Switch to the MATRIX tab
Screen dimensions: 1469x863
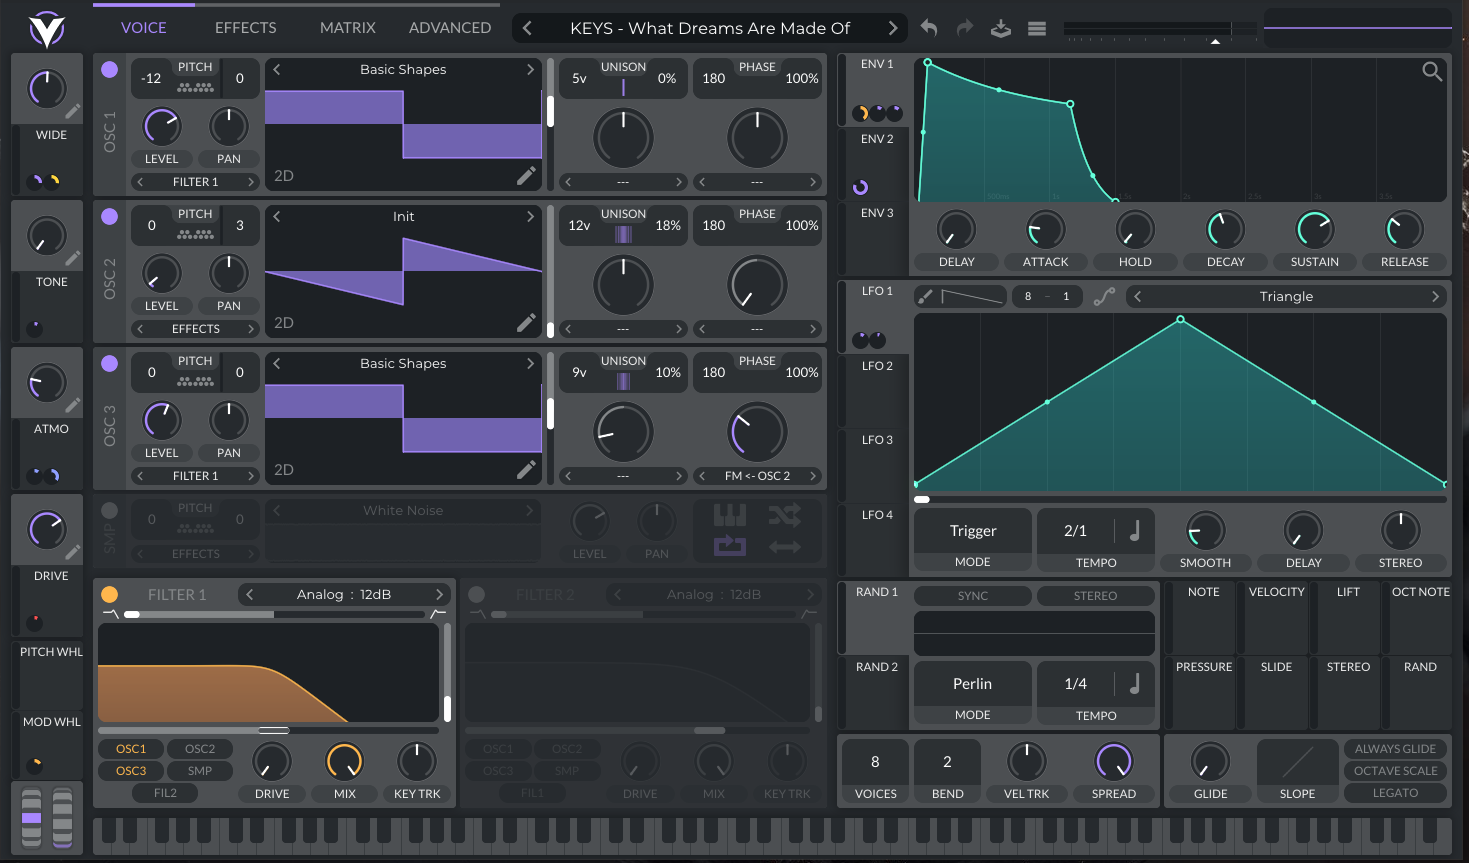pos(347,28)
